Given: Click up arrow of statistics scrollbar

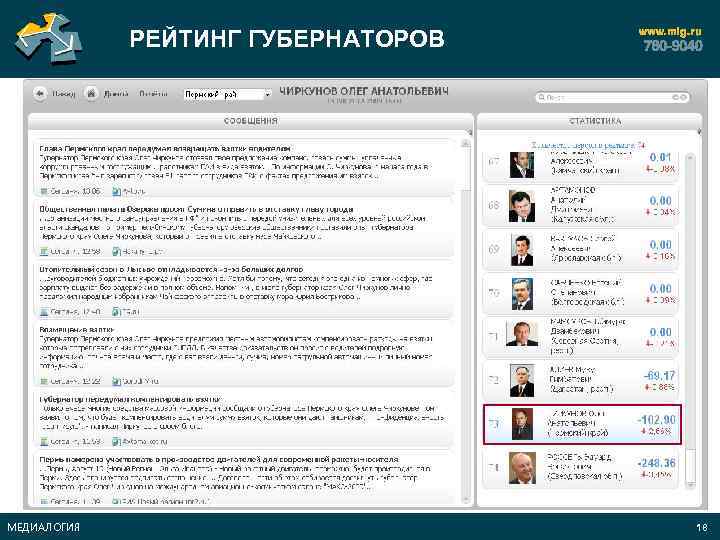Looking at the screenshot, I should point(690,158).
